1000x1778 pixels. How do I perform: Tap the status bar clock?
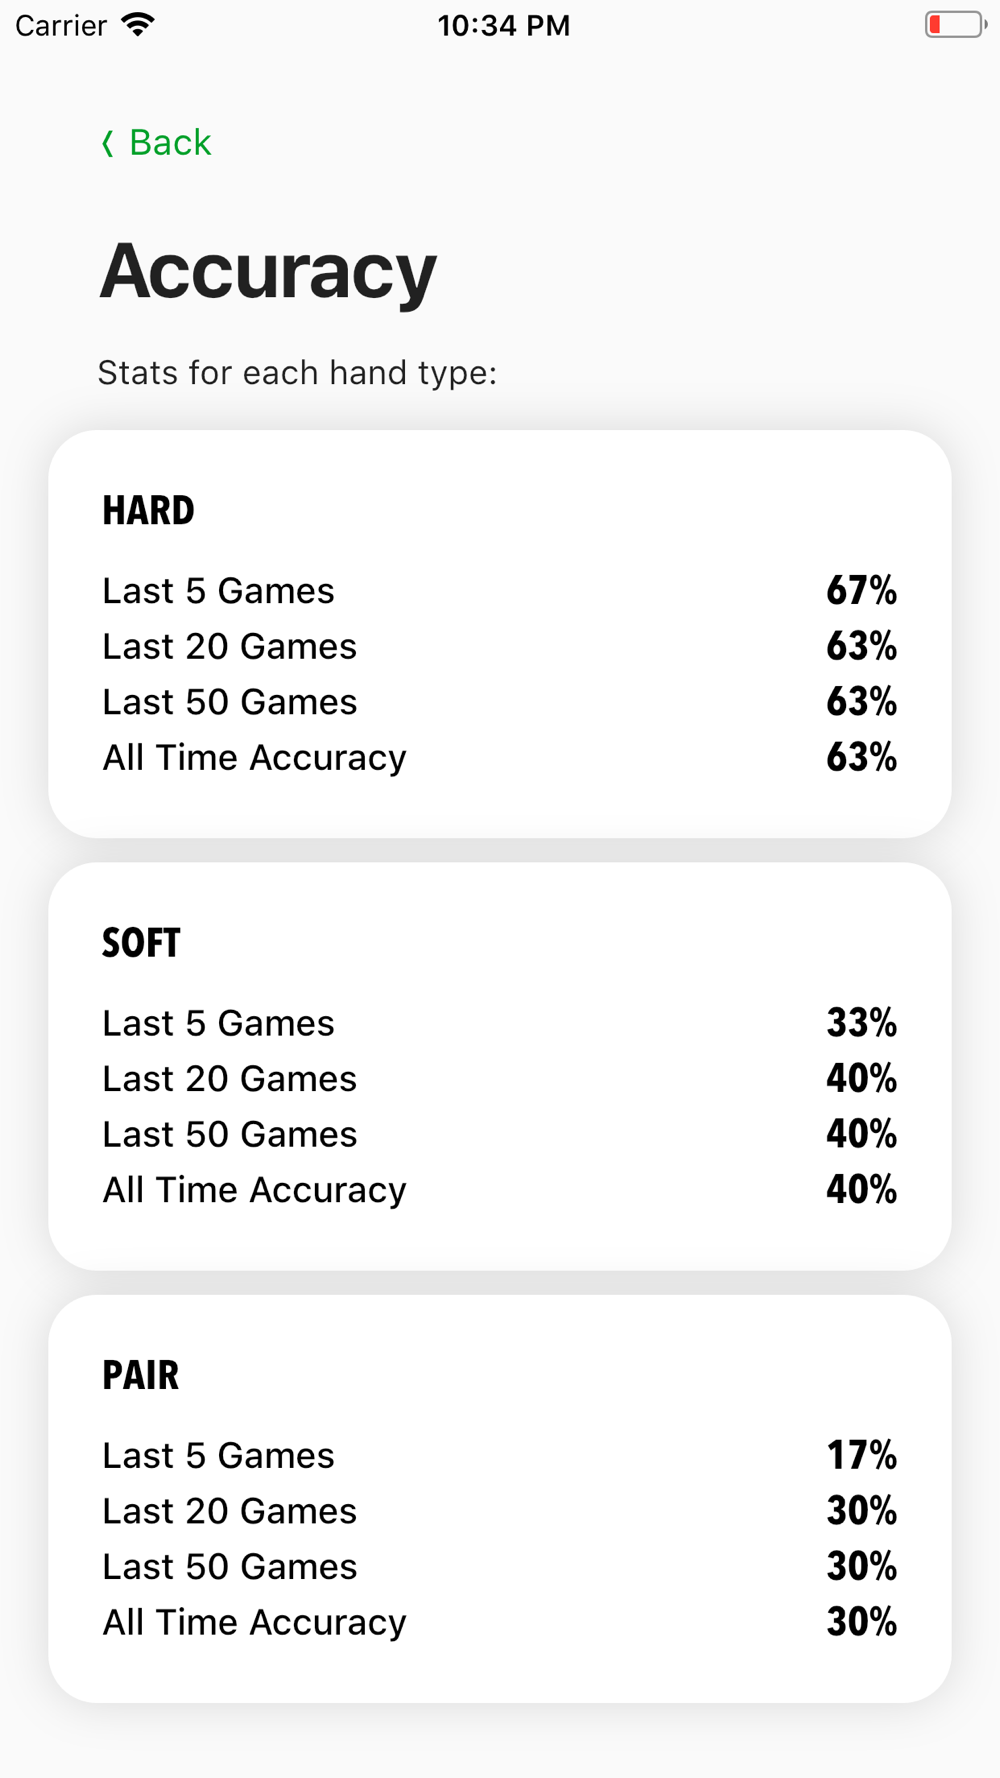[503, 26]
